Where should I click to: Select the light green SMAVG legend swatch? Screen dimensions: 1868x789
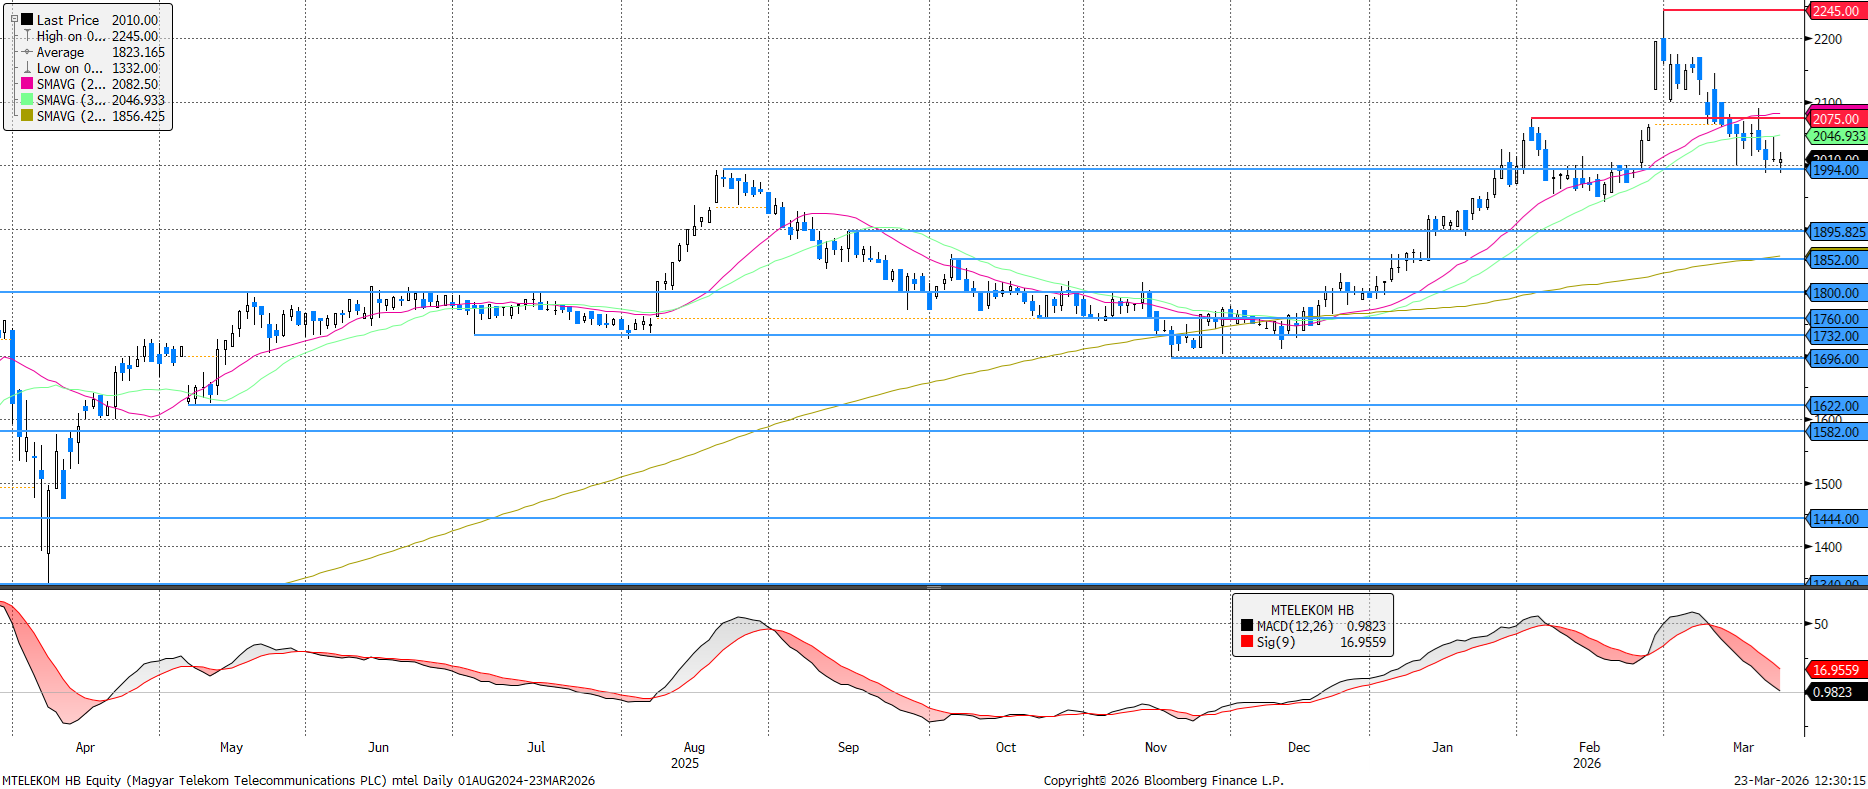click(x=27, y=100)
